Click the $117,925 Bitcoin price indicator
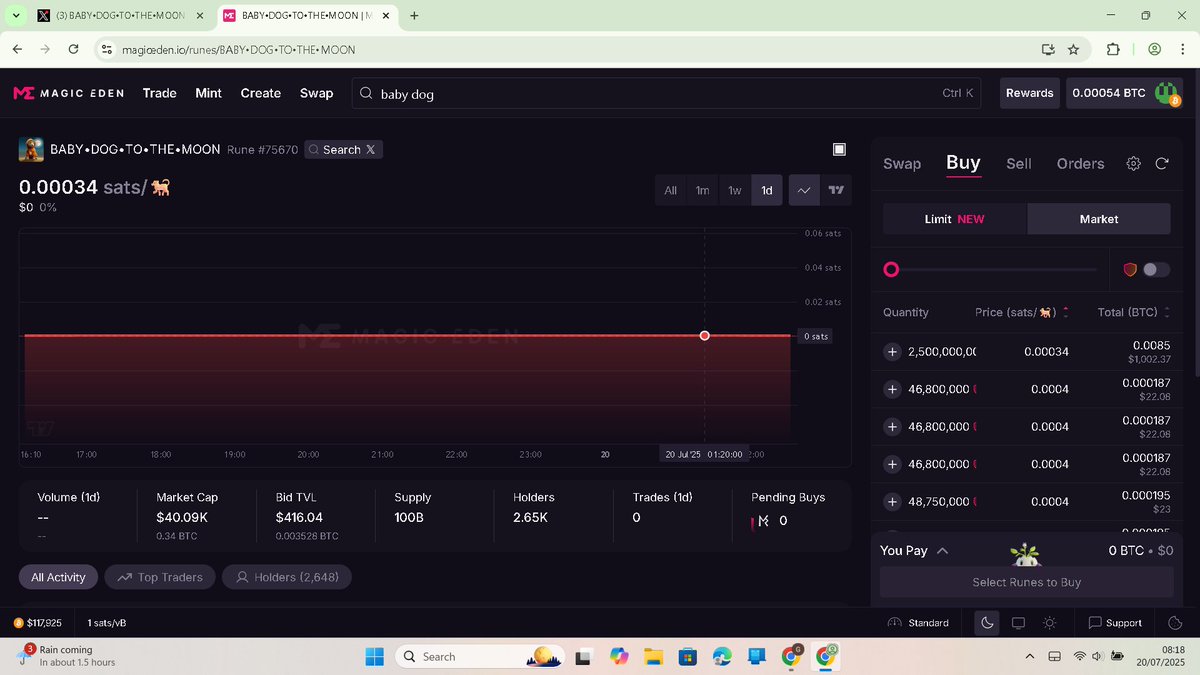The width and height of the screenshot is (1200, 675). point(38,623)
